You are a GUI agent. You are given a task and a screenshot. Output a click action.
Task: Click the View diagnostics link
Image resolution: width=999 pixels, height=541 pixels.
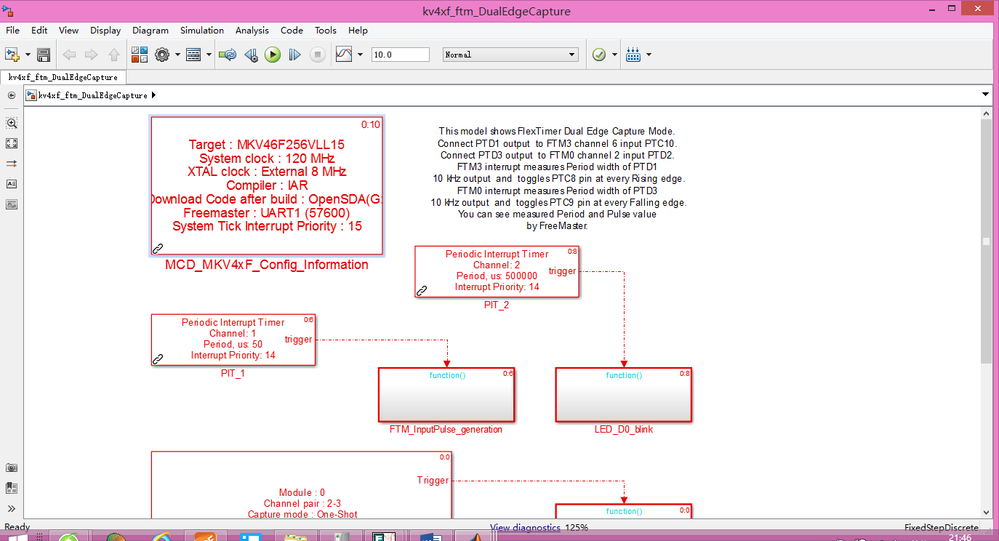[x=525, y=528]
